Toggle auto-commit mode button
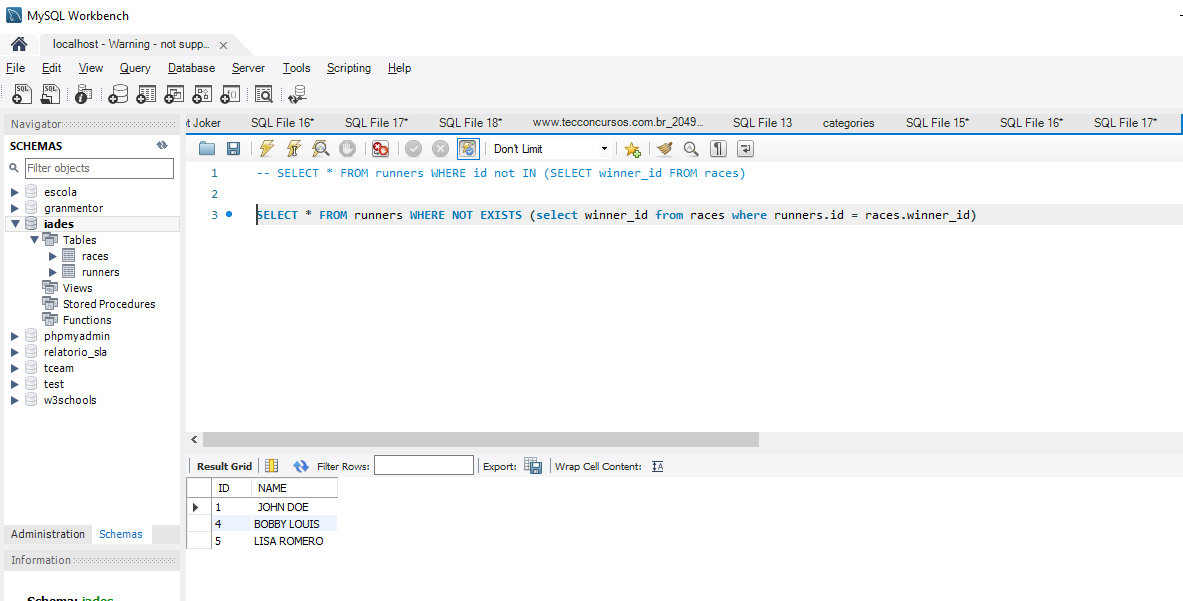This screenshot has width=1183, height=601. (x=469, y=149)
